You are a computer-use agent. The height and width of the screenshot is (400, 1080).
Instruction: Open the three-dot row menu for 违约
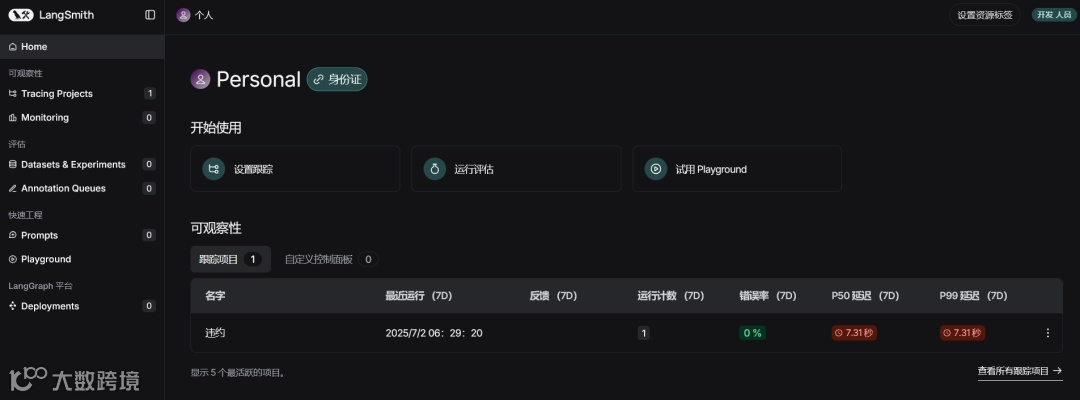tap(1048, 333)
